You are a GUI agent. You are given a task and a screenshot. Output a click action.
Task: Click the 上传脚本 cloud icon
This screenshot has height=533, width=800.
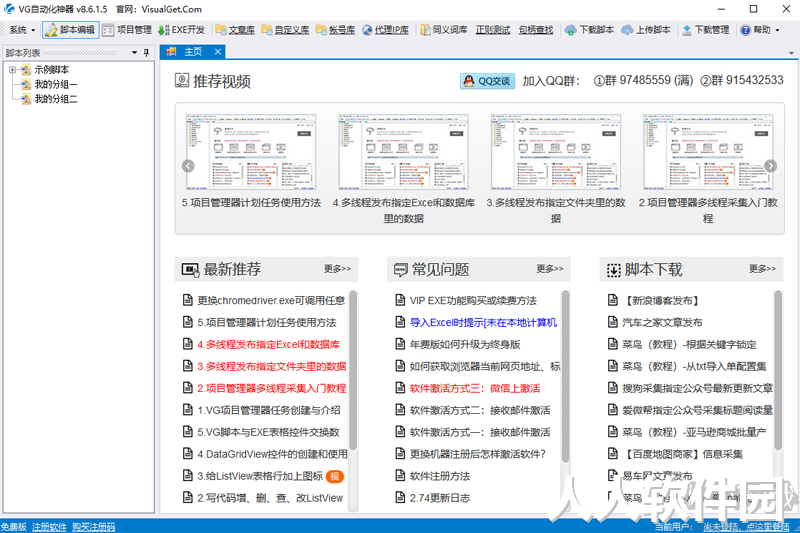pos(627,30)
